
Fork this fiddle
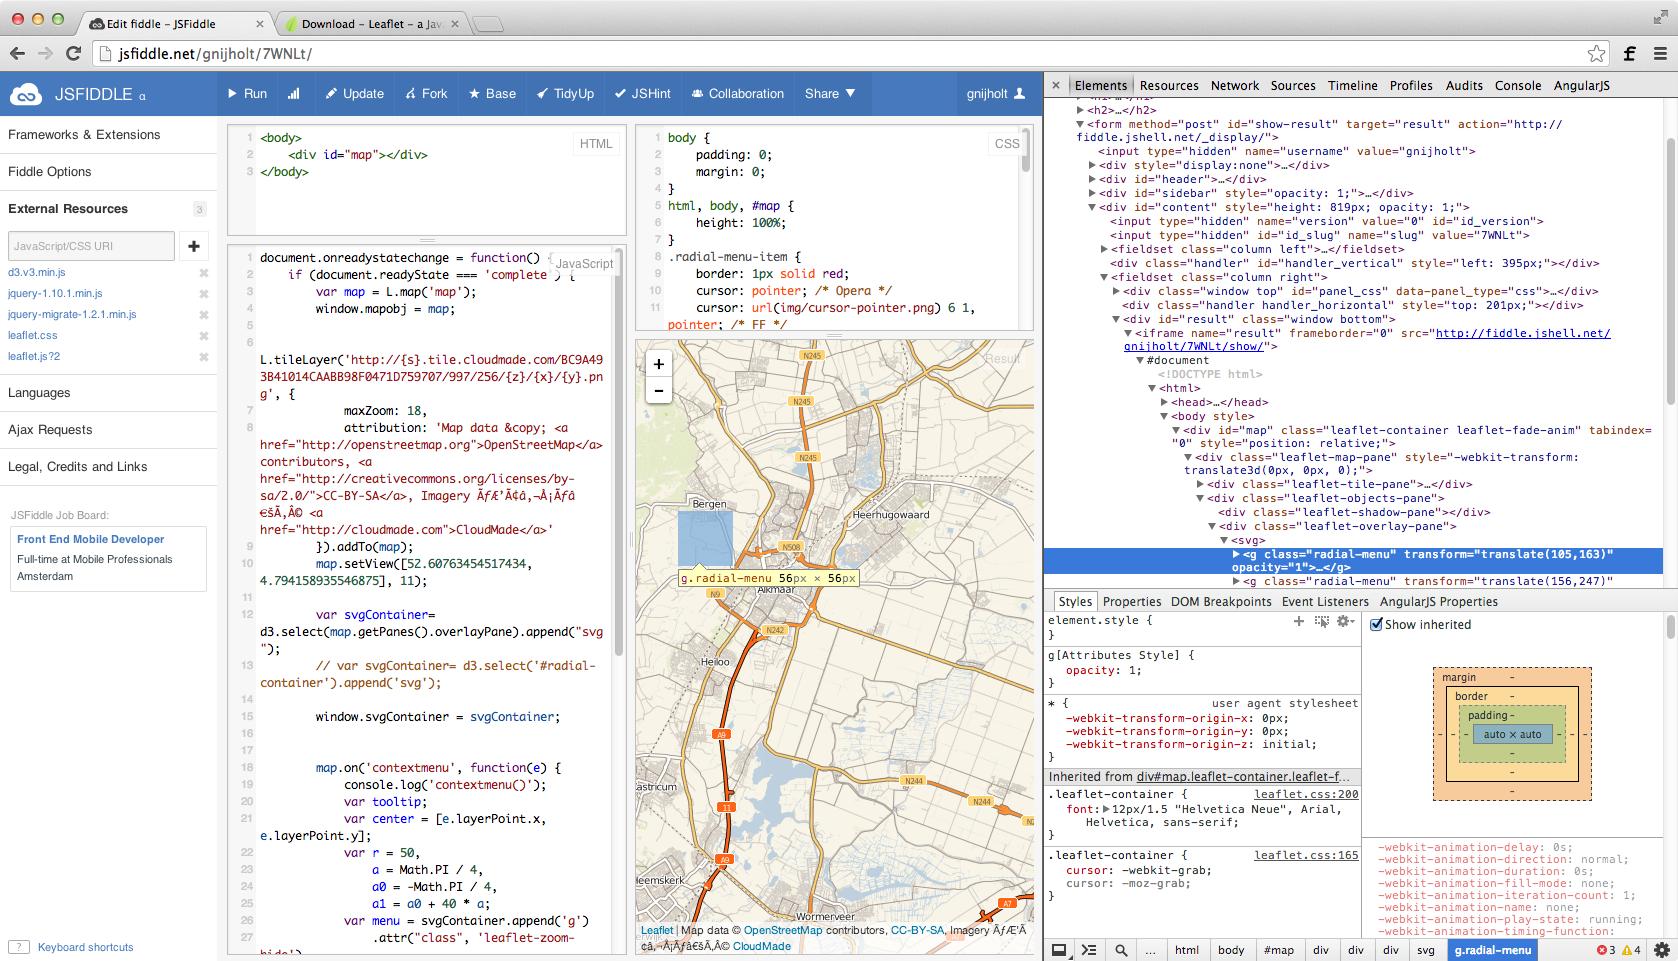click(x=426, y=93)
